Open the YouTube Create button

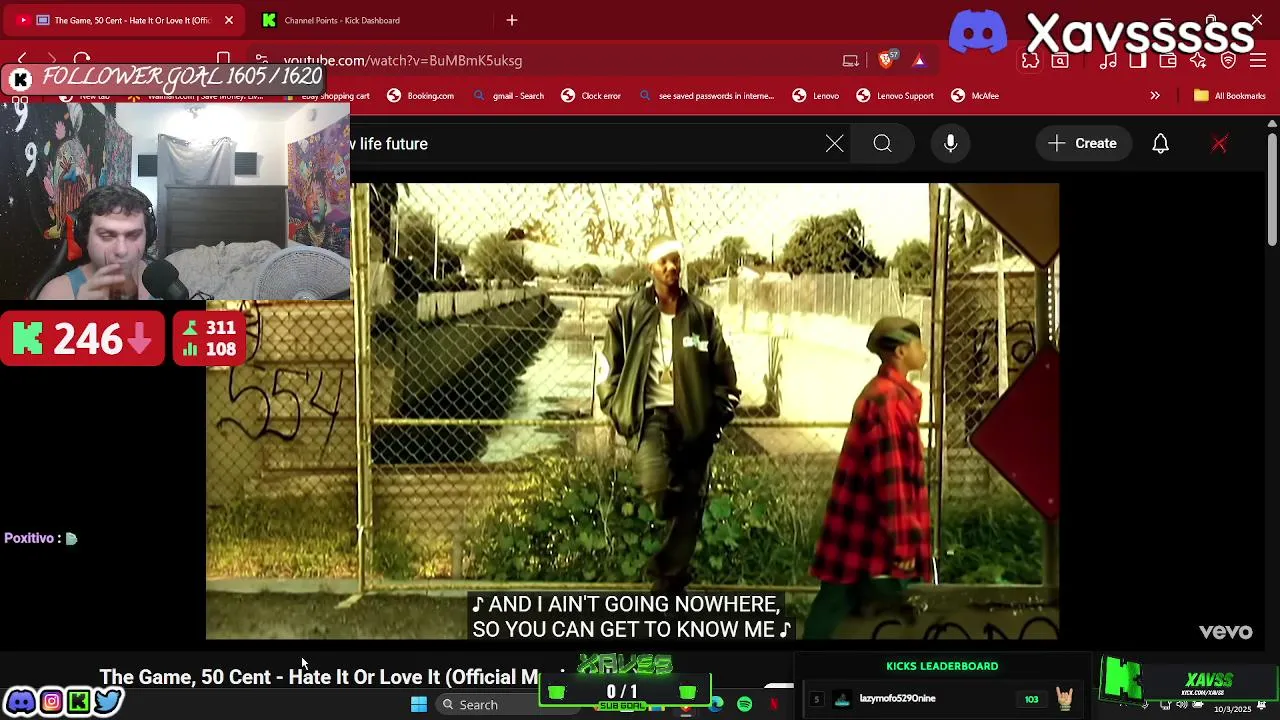click(1083, 143)
